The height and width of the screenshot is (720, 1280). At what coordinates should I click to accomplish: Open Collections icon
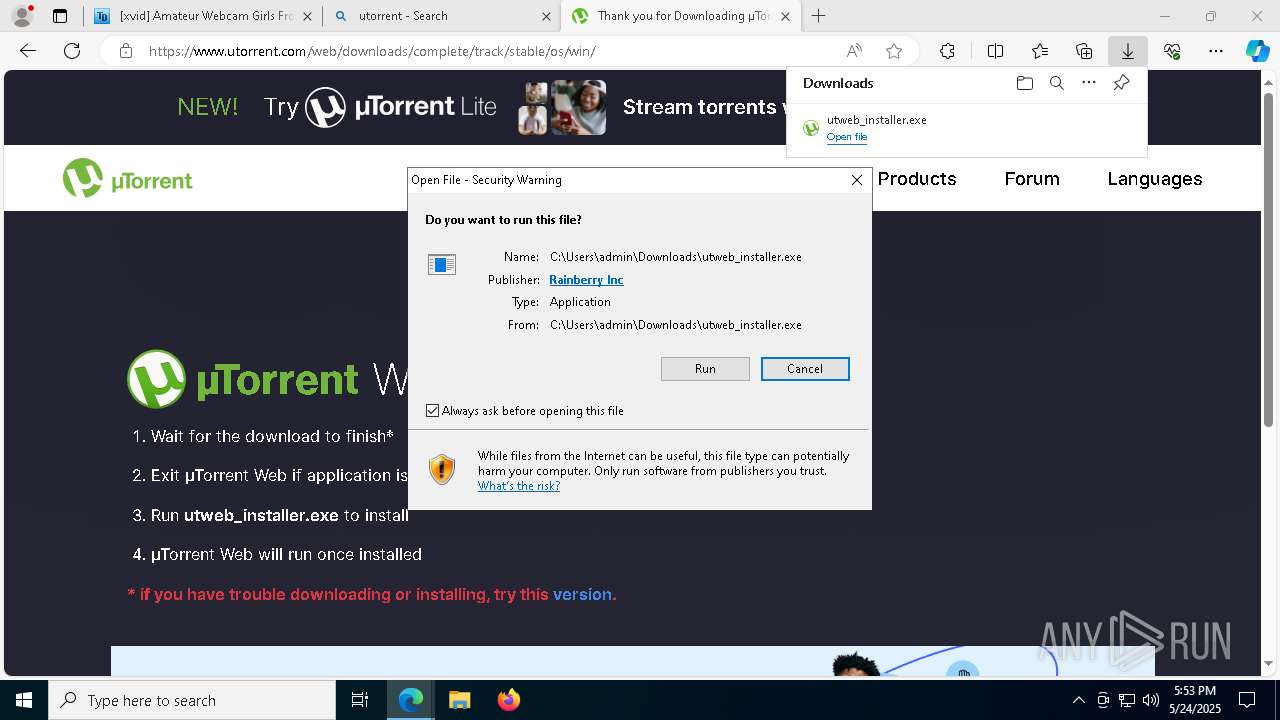pos(1084,51)
